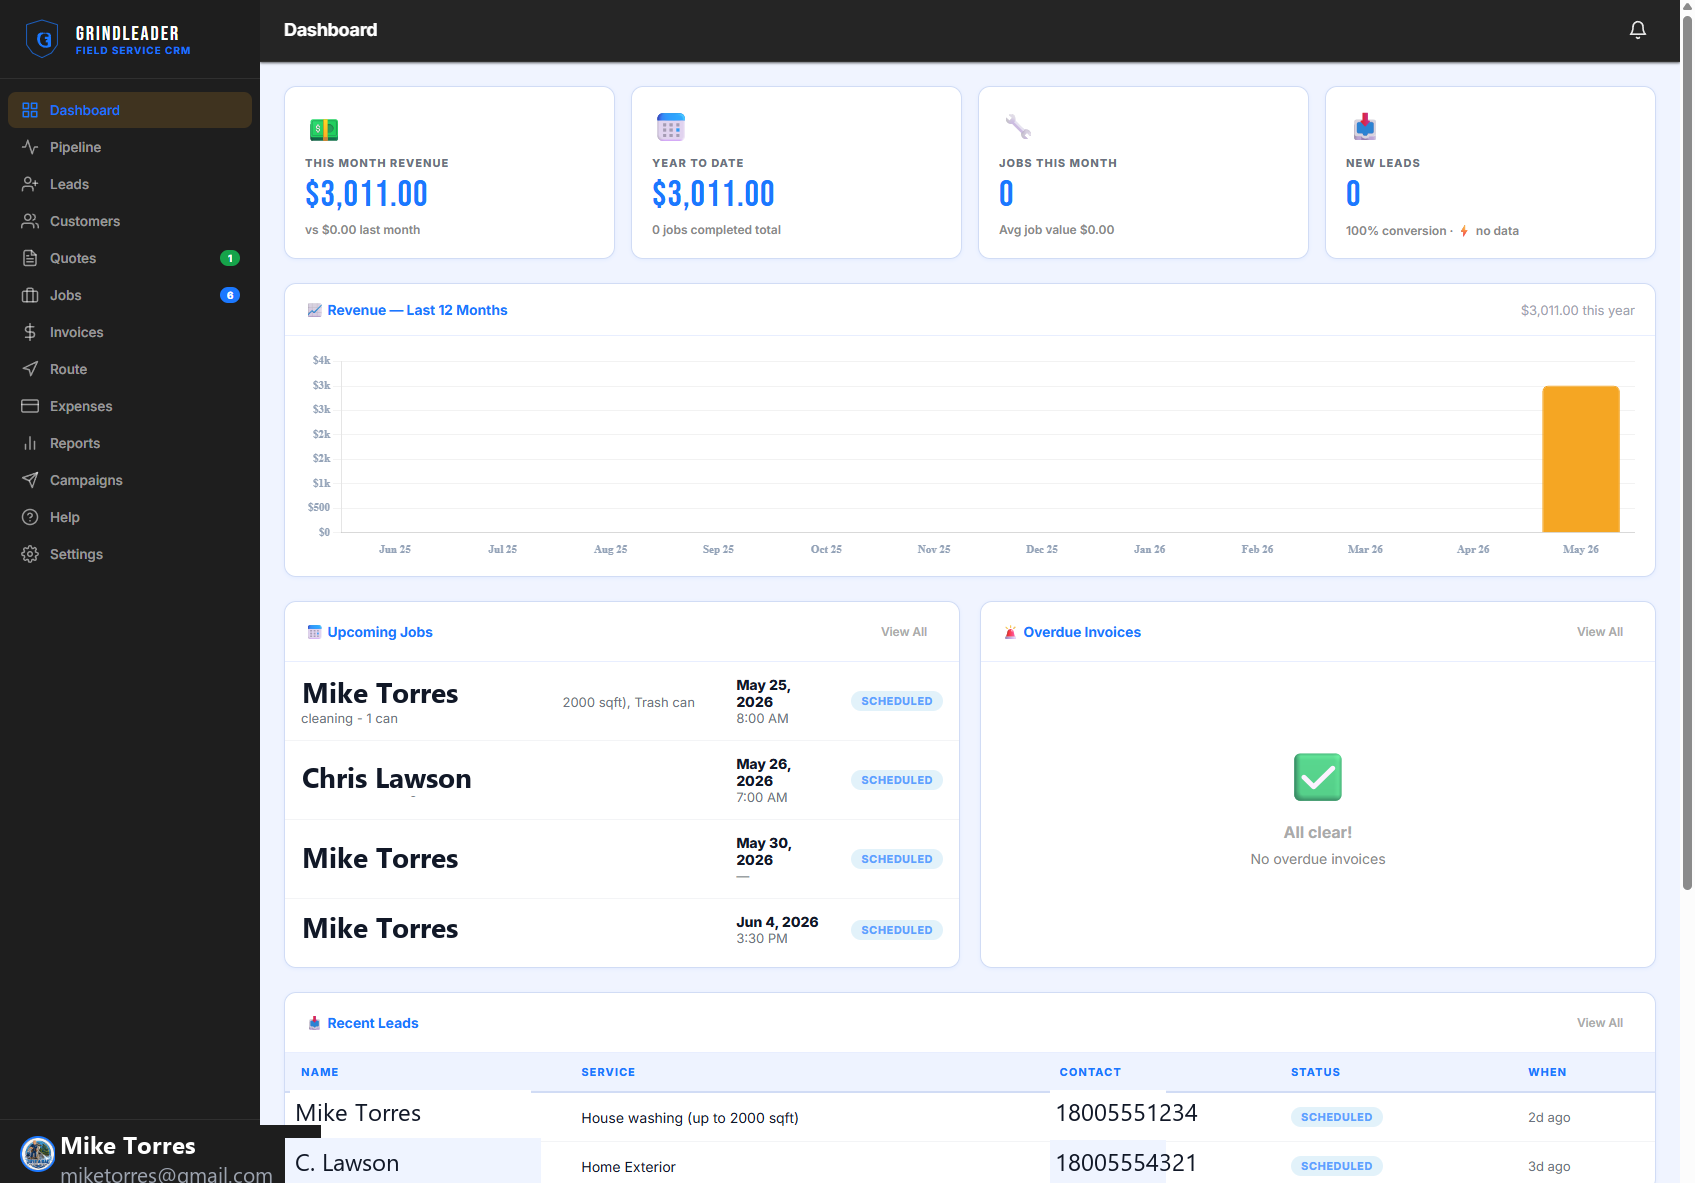1695x1183 pixels.
Task: Click Mike Torres row in Recent Leads
Action: [970, 1117]
